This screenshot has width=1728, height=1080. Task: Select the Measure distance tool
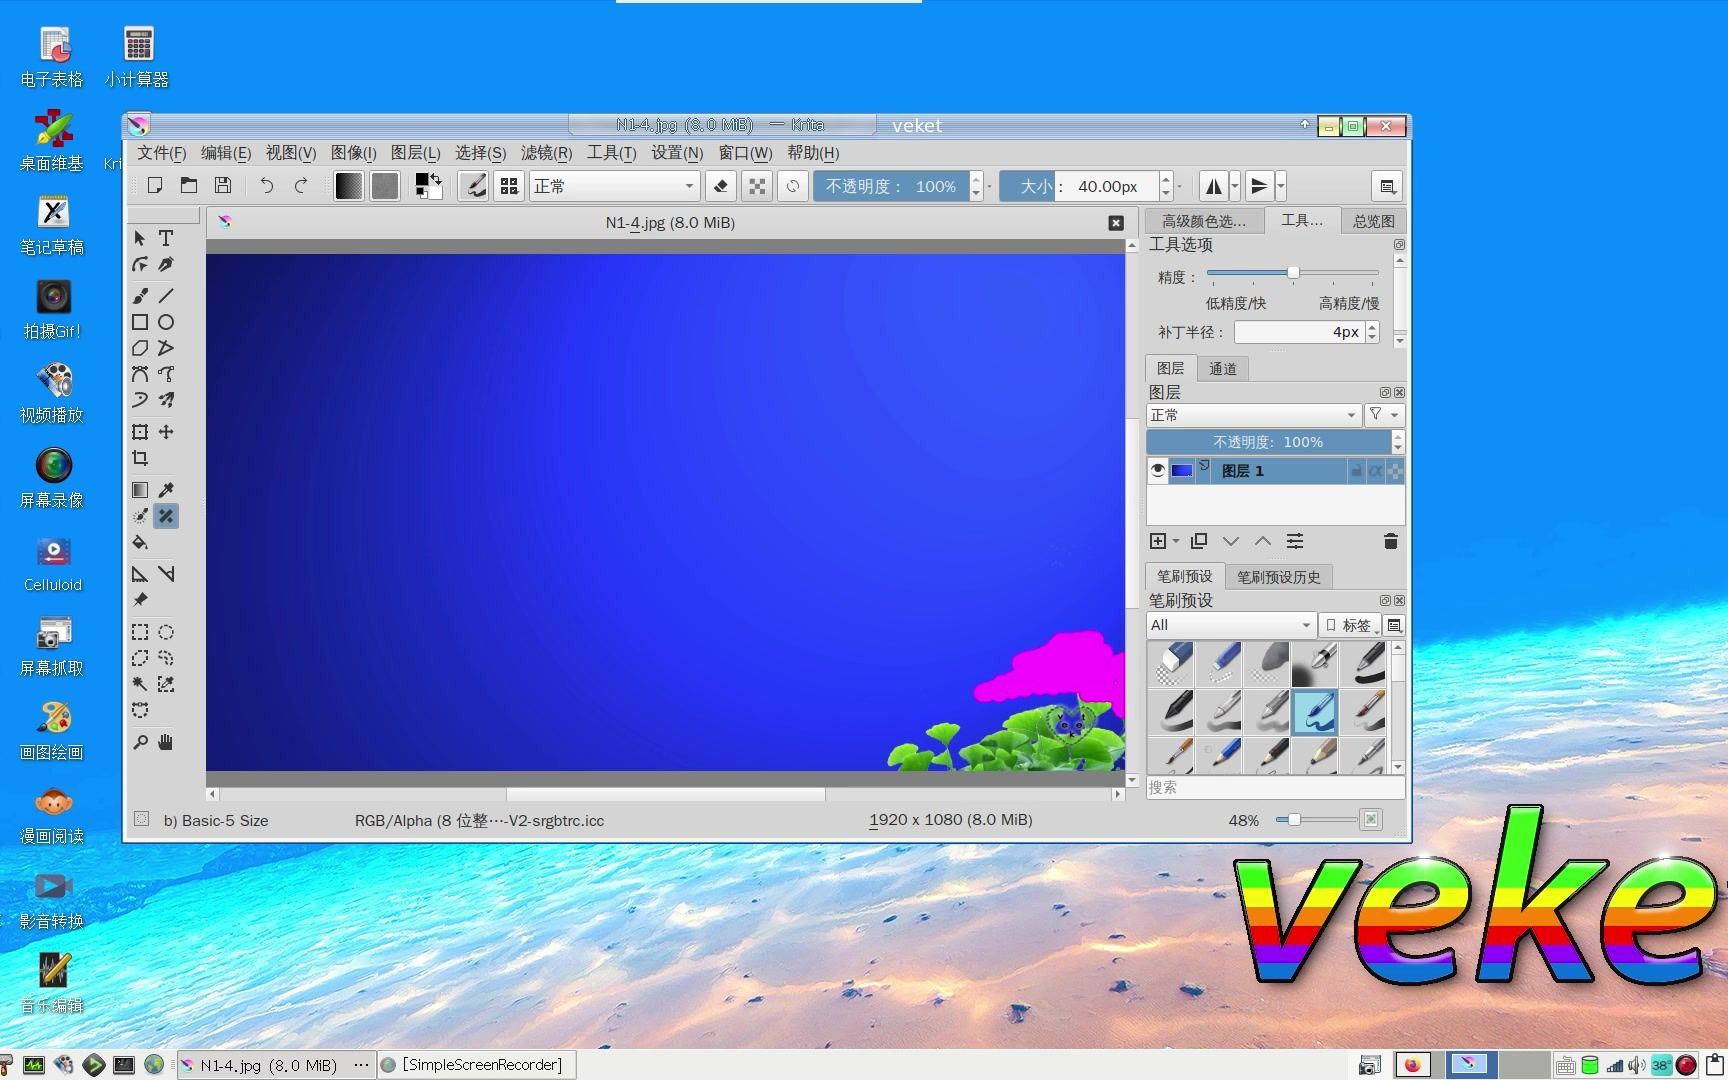tap(166, 574)
